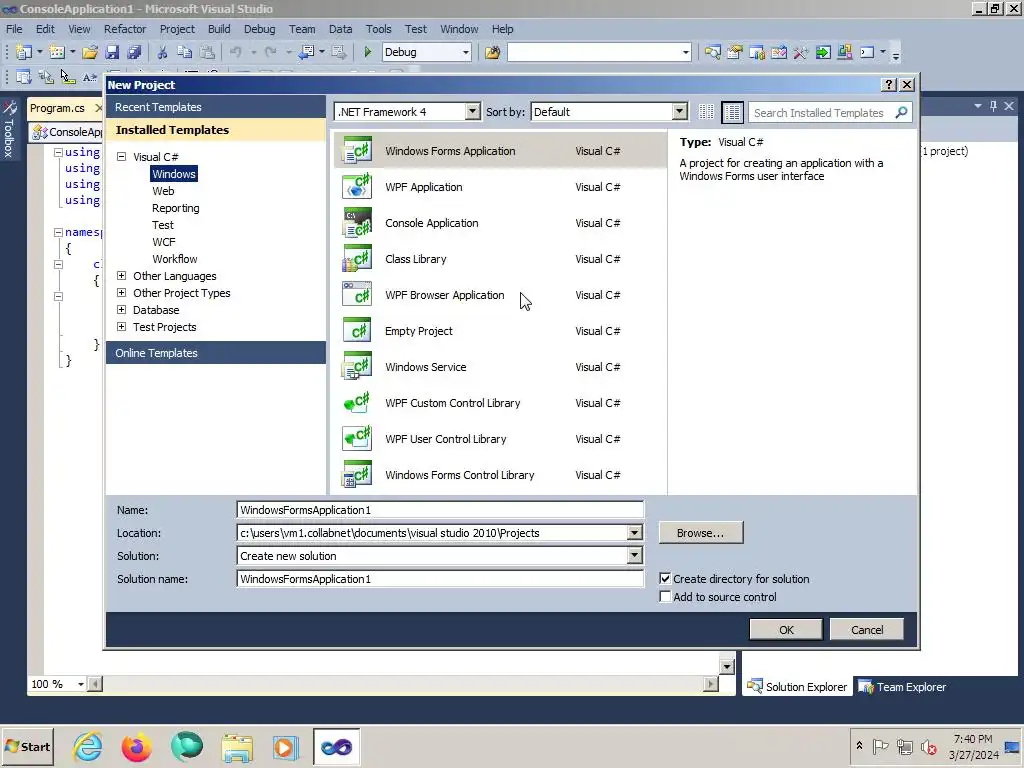Expand the Other Project Types node
1024x768 pixels.
tap(121, 293)
